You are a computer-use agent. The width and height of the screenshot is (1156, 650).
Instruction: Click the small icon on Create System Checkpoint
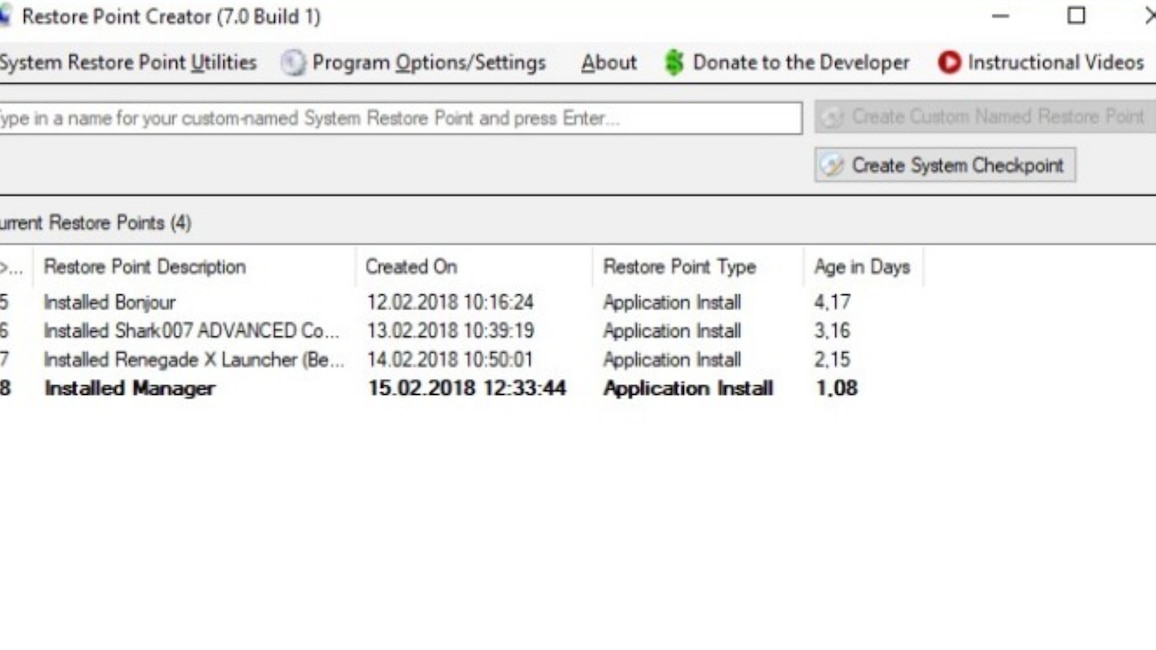833,165
